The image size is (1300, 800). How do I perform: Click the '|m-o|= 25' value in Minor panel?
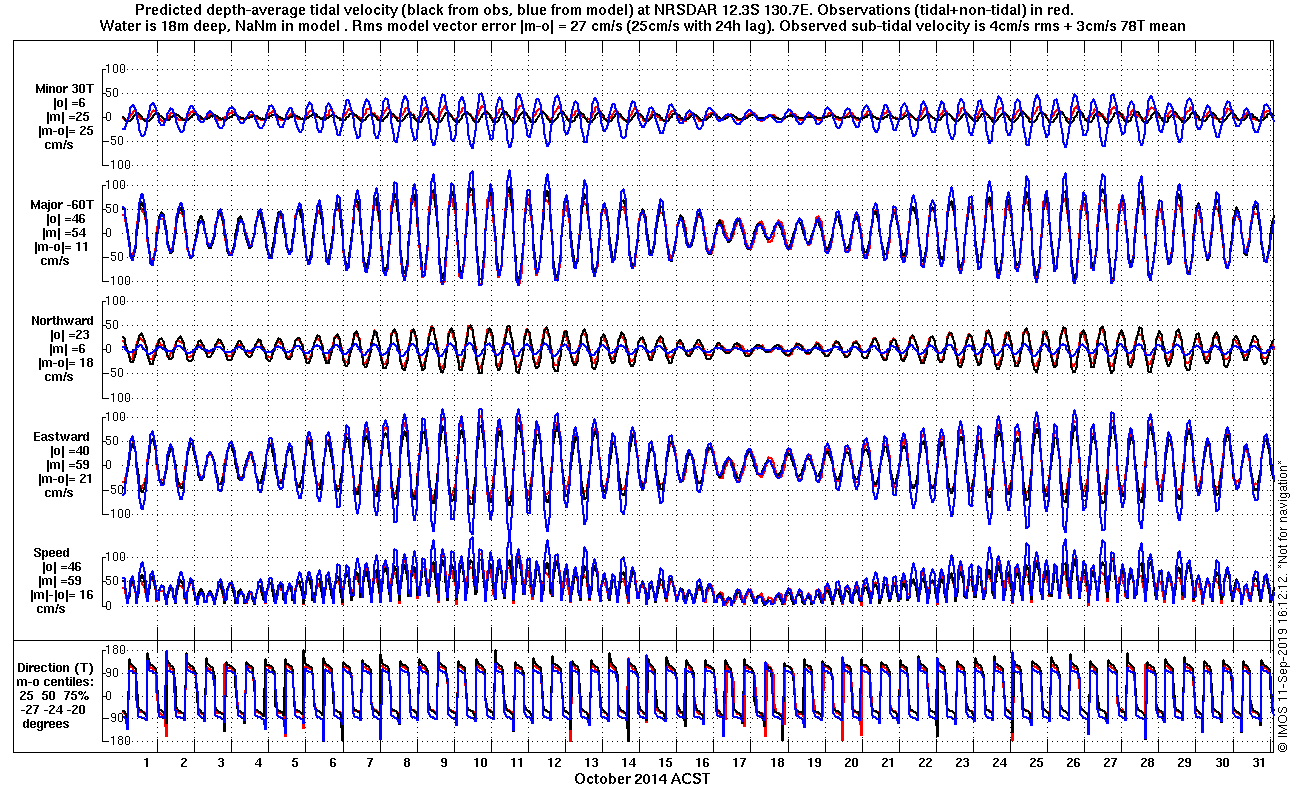pyautogui.click(x=65, y=131)
